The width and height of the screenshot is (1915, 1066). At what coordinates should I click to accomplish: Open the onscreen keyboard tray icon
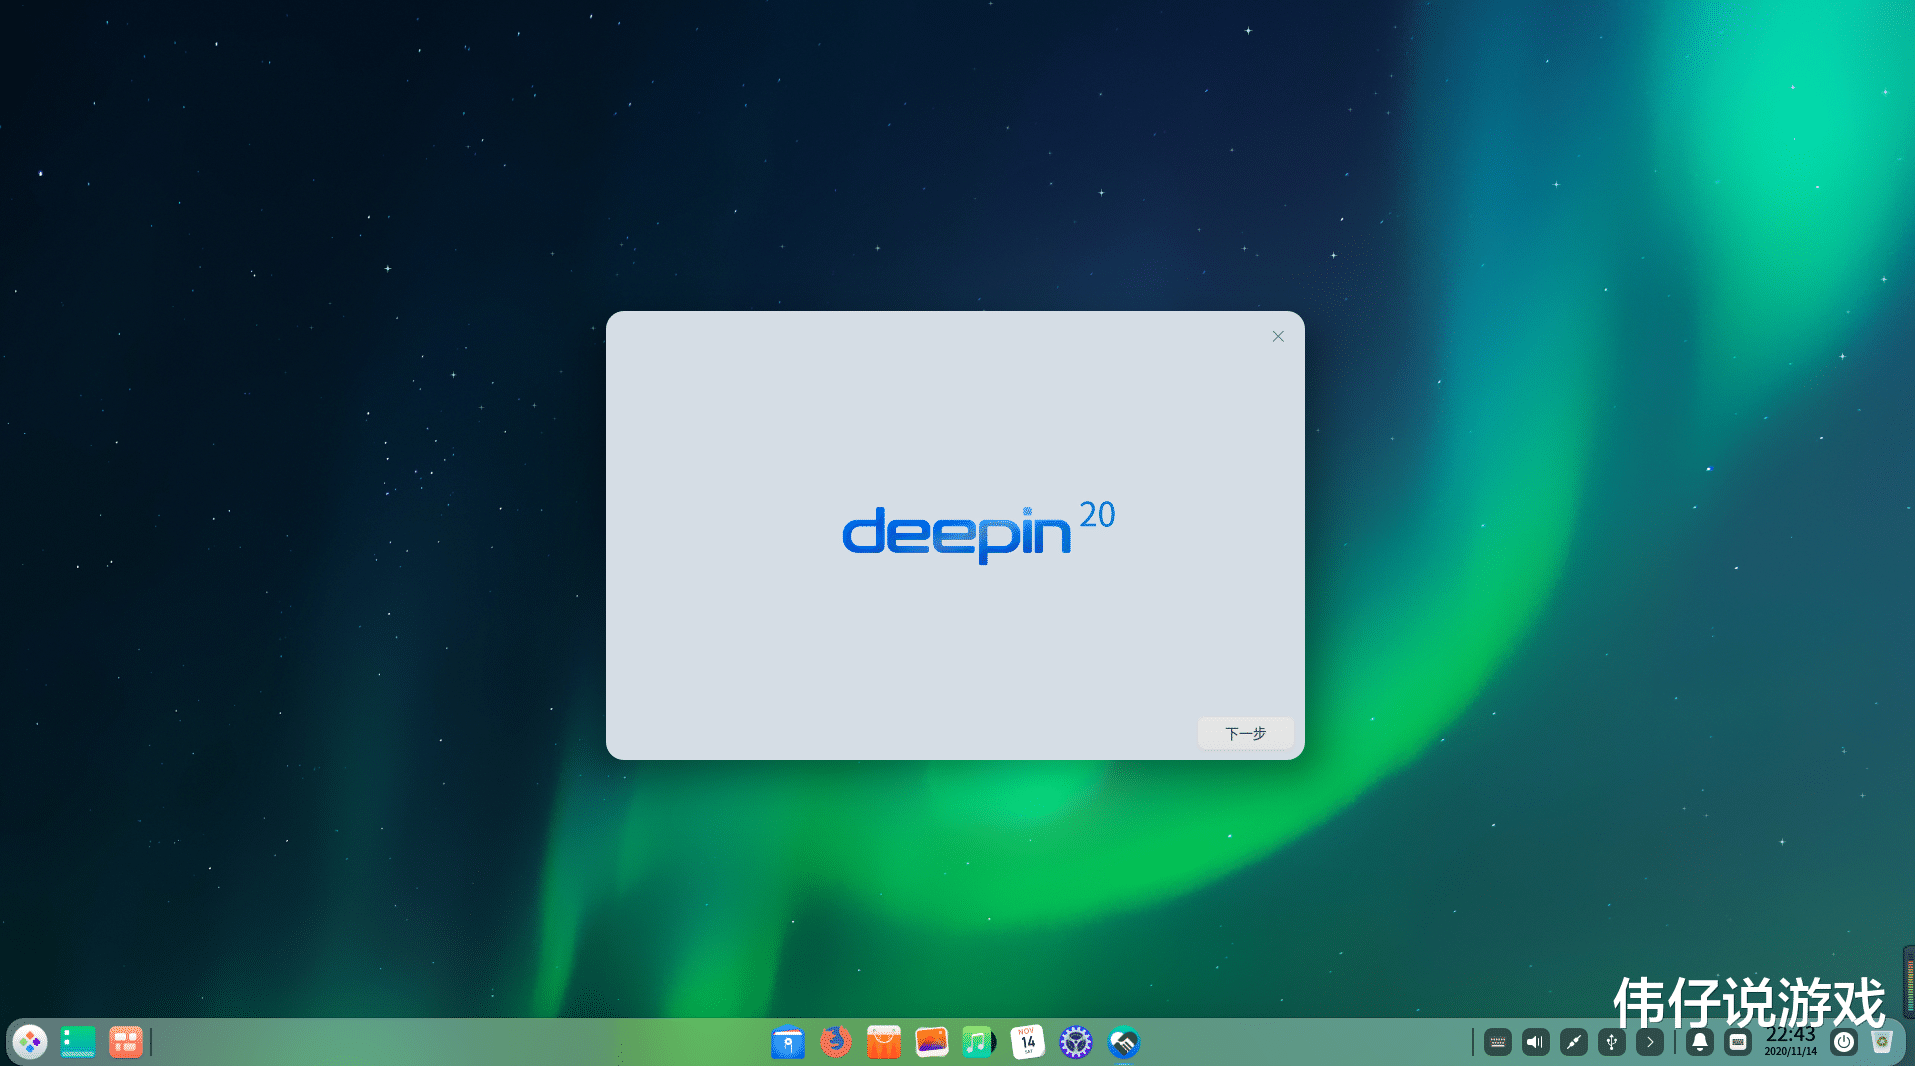tap(1498, 1042)
